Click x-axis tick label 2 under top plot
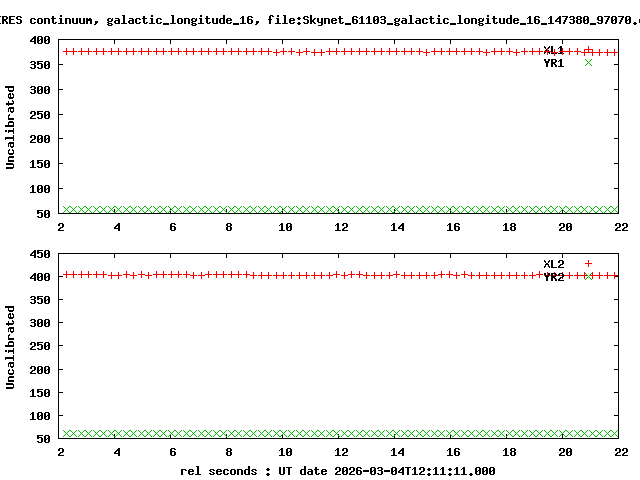The height and width of the screenshot is (480, 640). (x=61, y=227)
